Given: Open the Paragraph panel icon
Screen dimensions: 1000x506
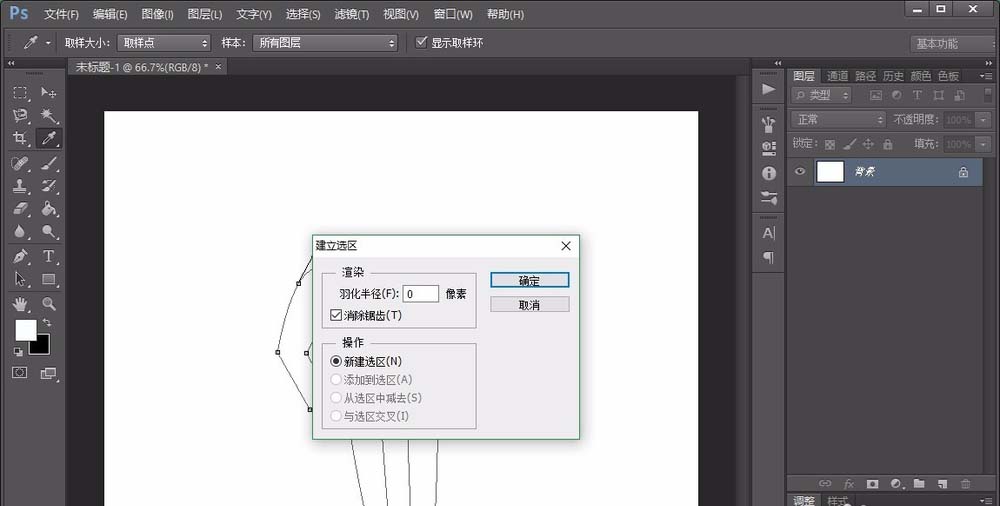Looking at the screenshot, I should coord(768,257).
